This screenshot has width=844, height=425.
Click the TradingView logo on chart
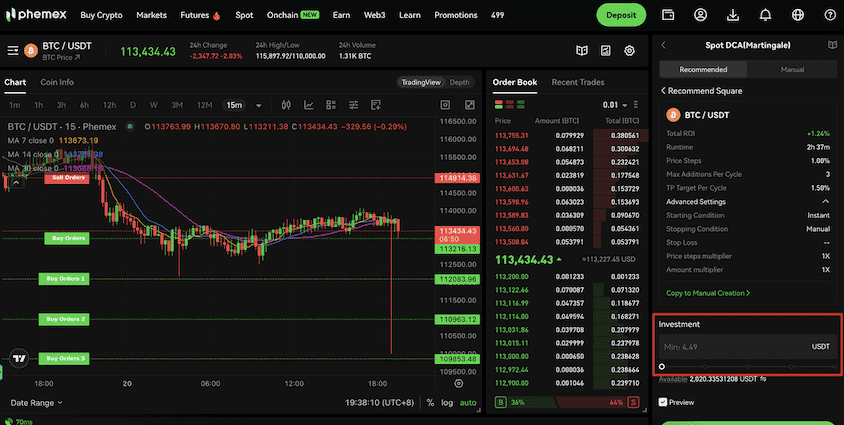click(x=19, y=358)
